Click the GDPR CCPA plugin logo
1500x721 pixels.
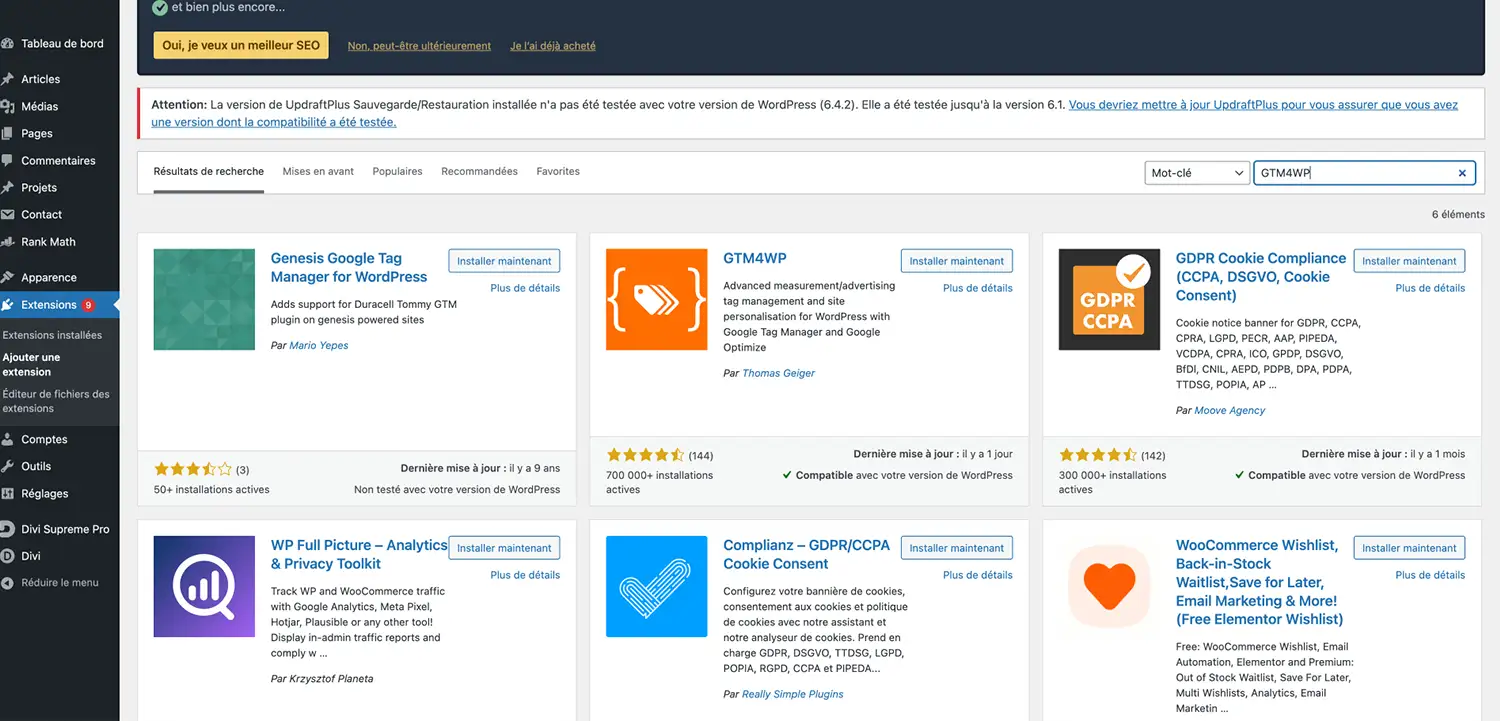[x=1109, y=300]
